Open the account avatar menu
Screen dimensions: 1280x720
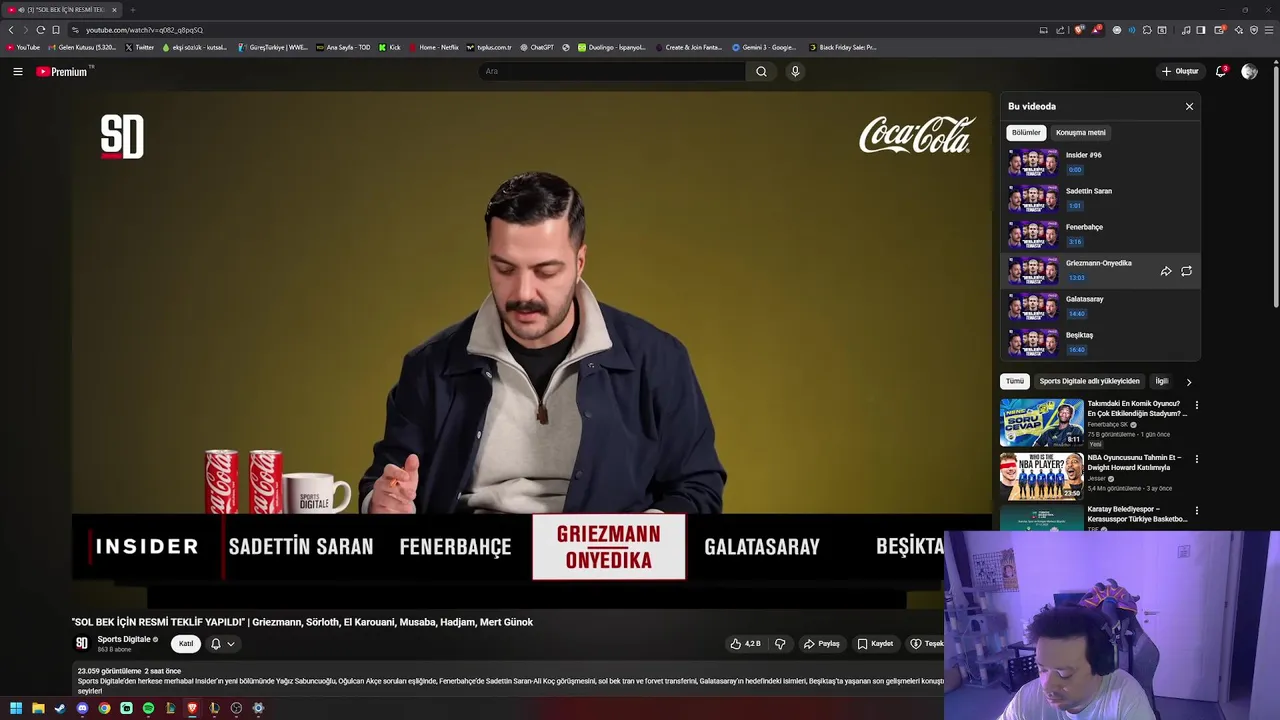pos(1249,71)
